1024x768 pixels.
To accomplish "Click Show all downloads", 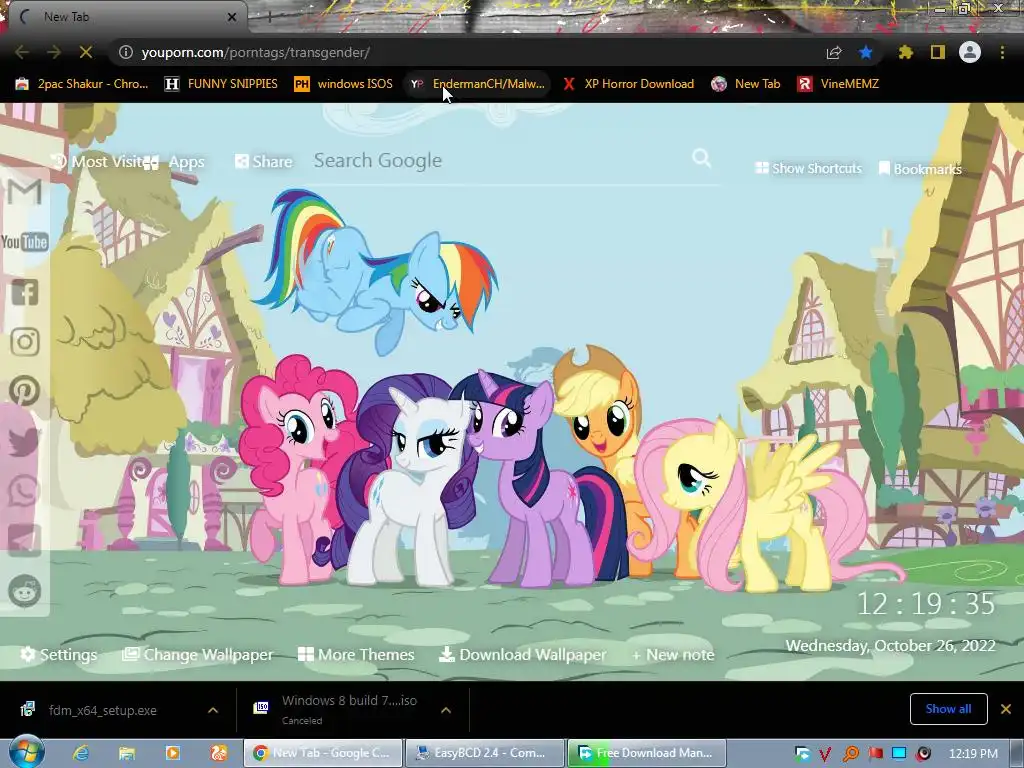I will tap(948, 709).
